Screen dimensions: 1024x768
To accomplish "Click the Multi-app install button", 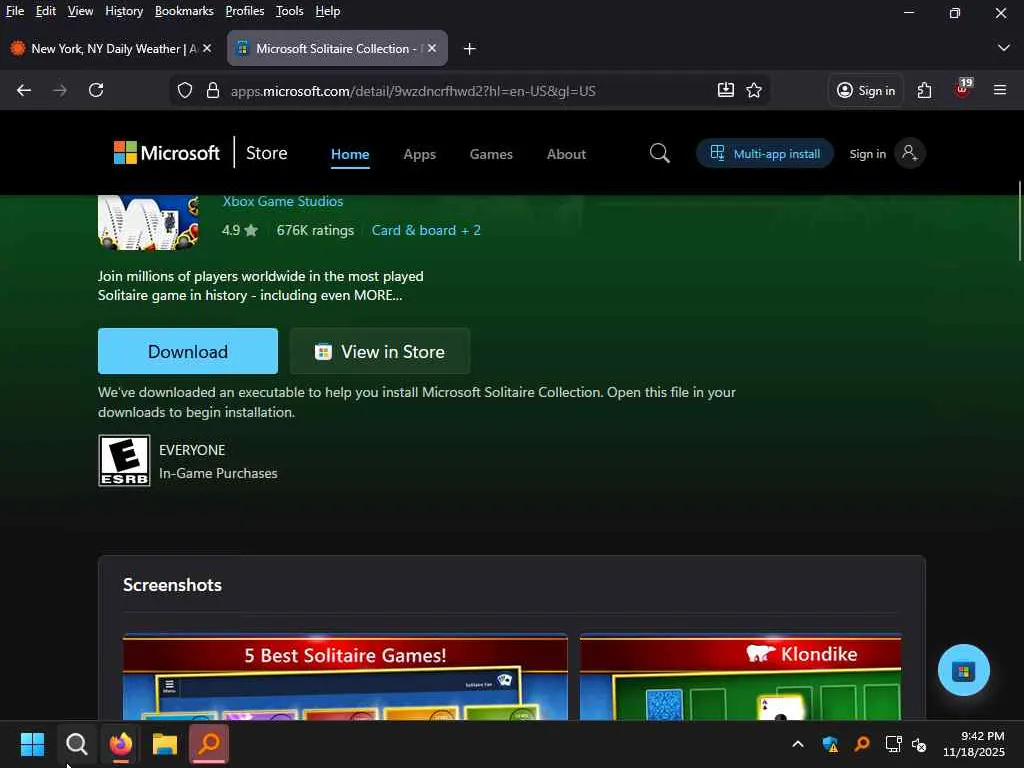I will click(765, 153).
